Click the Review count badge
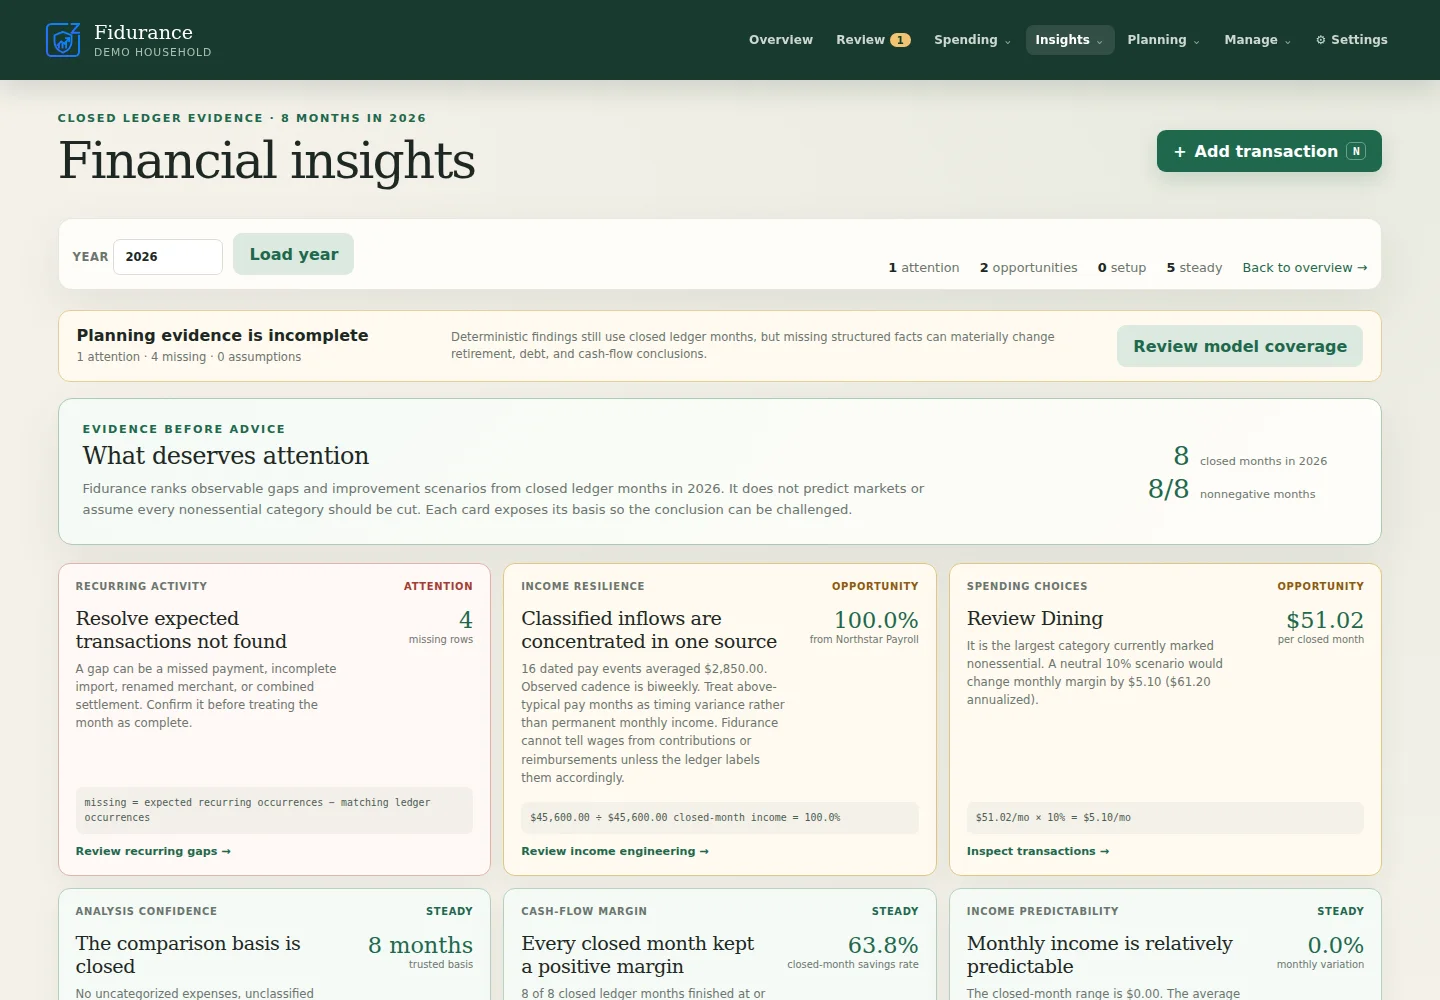 (900, 40)
